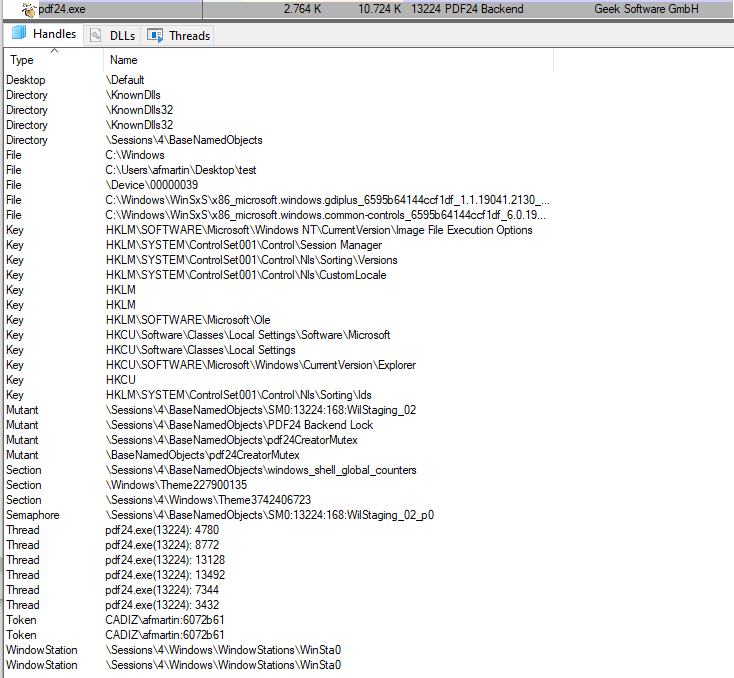Select the \Sessions\4\BaseNamedObjects directory handle

pos(184,140)
